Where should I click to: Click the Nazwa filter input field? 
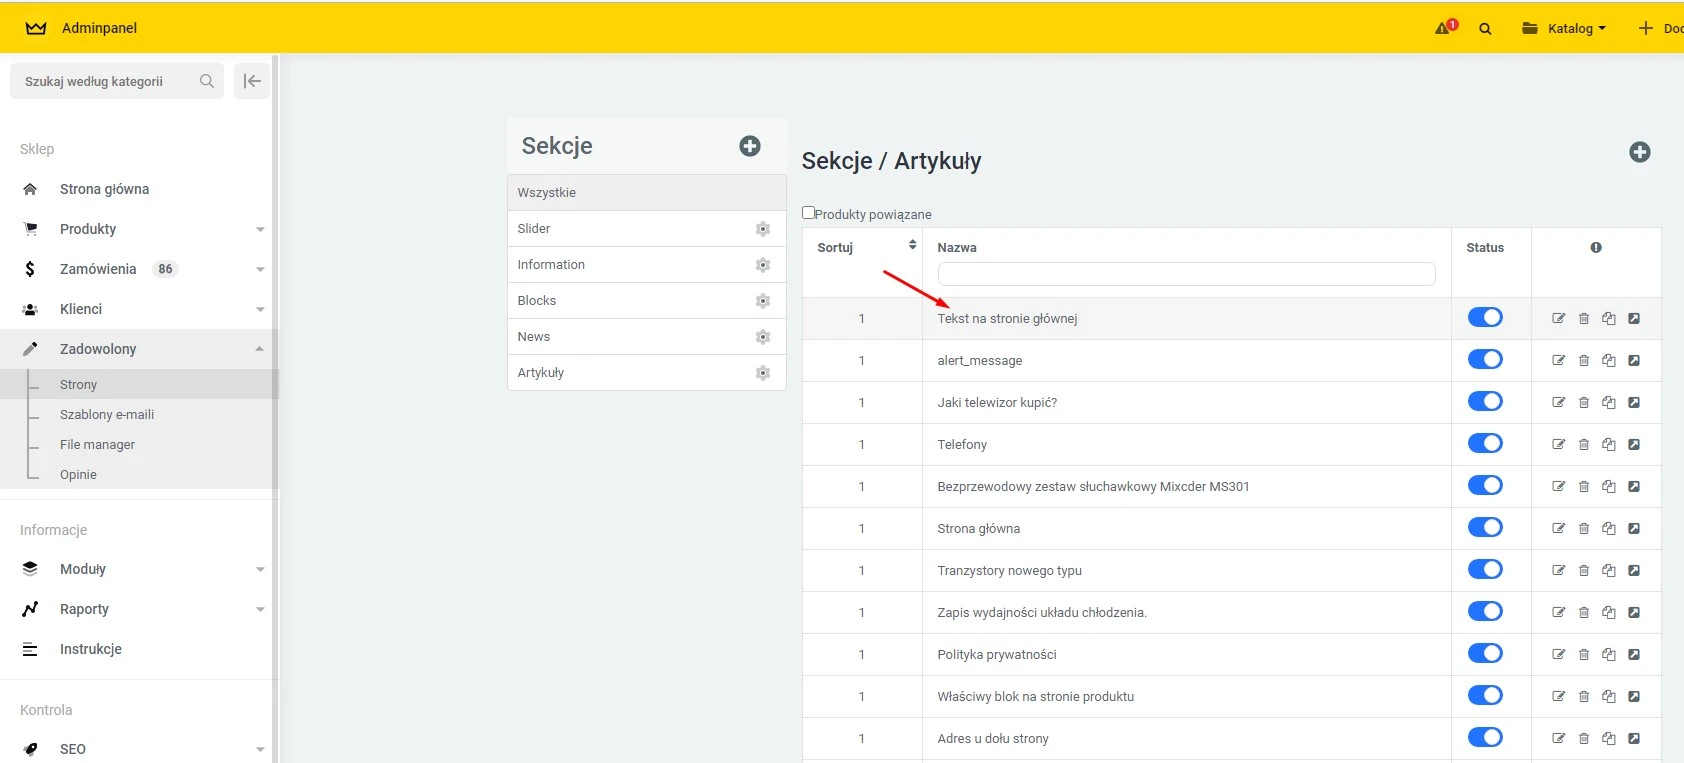click(1186, 274)
